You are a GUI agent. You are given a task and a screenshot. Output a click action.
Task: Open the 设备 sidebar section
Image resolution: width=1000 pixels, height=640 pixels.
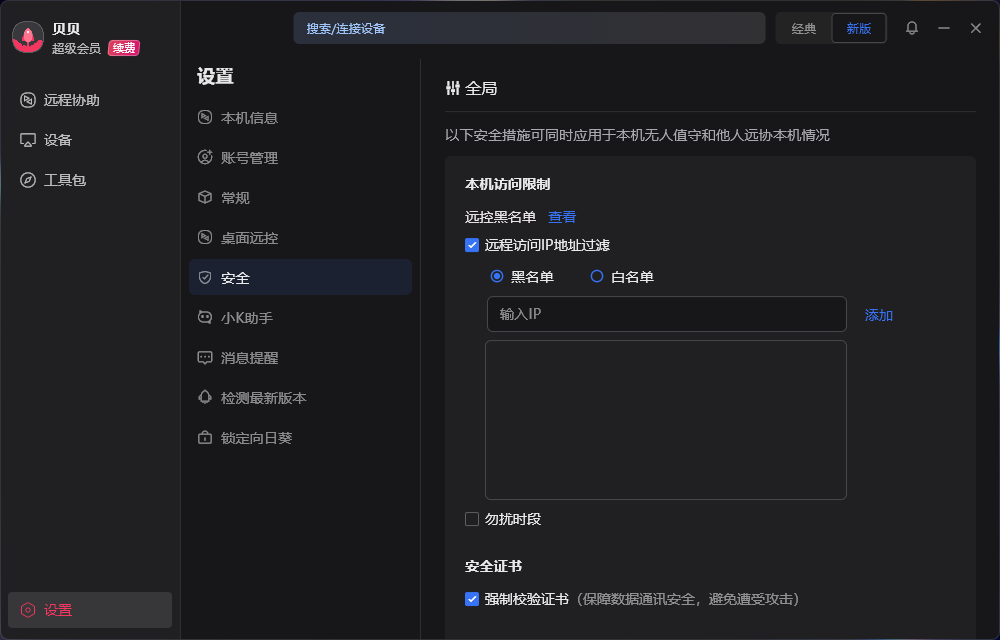click(x=57, y=140)
